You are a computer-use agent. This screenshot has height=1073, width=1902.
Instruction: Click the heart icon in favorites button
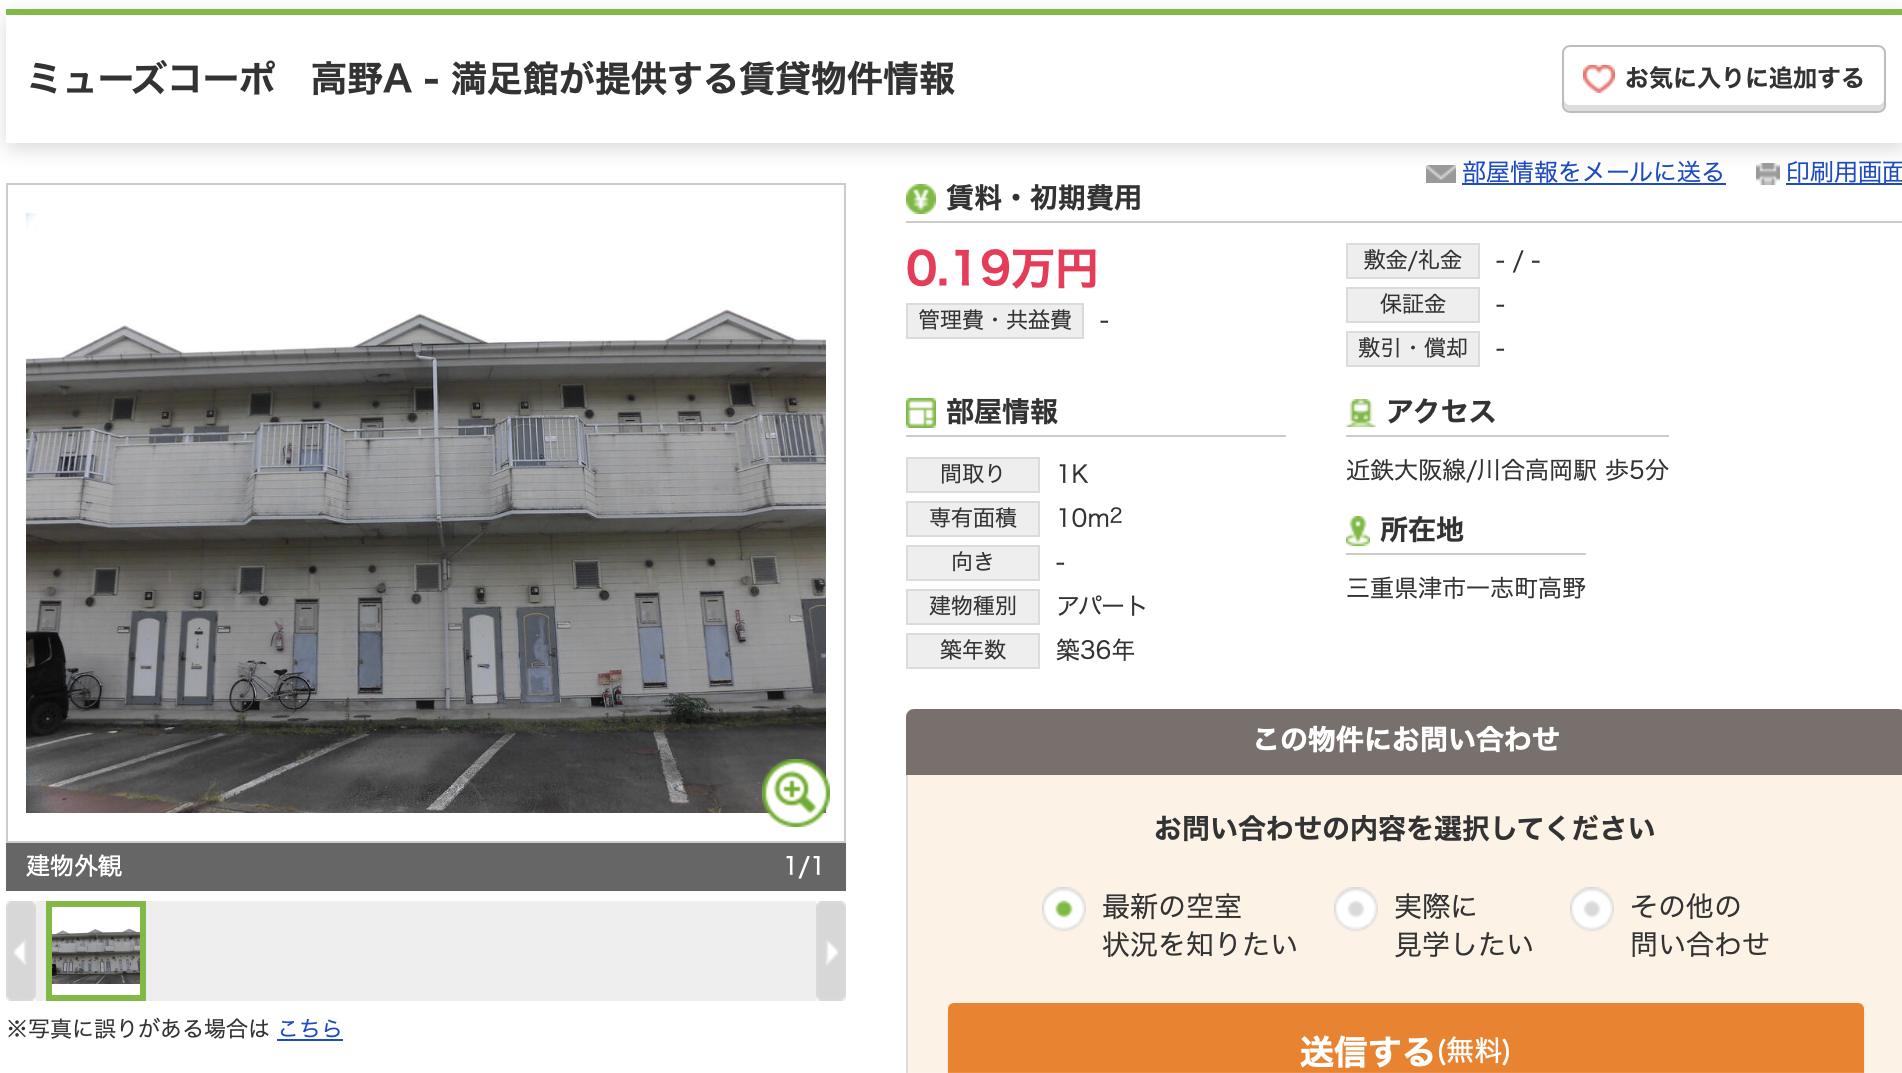(x=1598, y=78)
